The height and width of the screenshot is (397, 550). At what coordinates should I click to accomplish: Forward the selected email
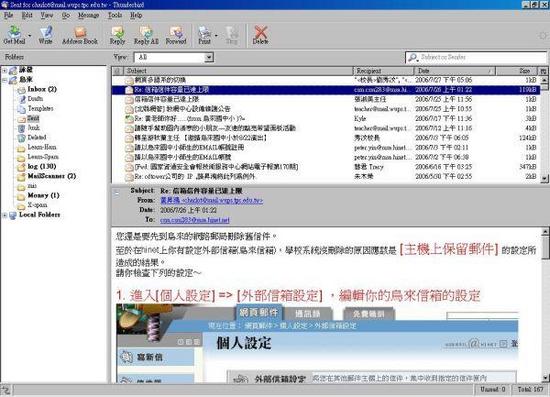click(176, 35)
